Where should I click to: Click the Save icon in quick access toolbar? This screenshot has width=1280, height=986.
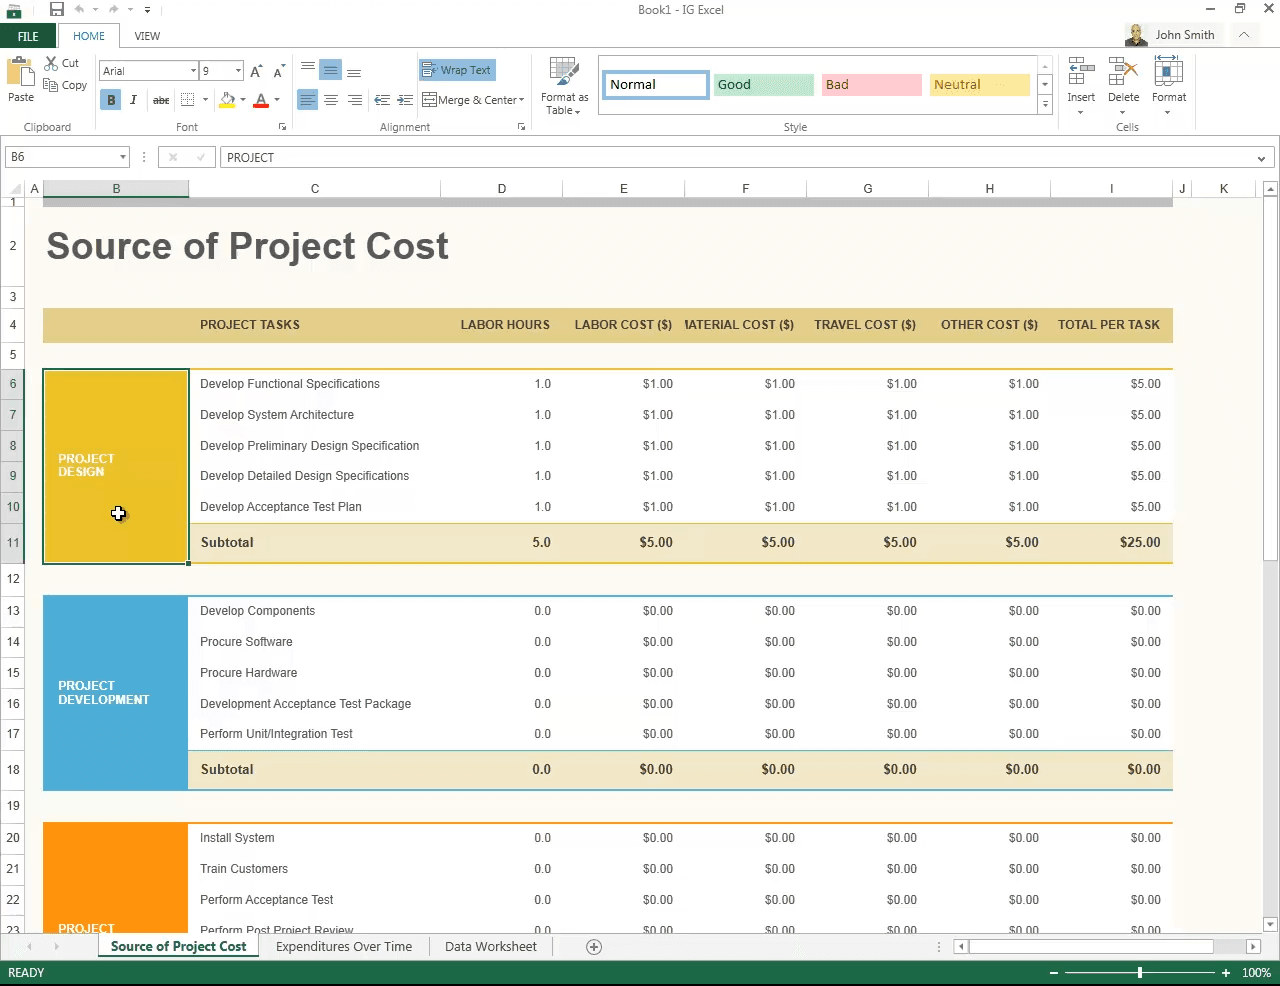56,10
